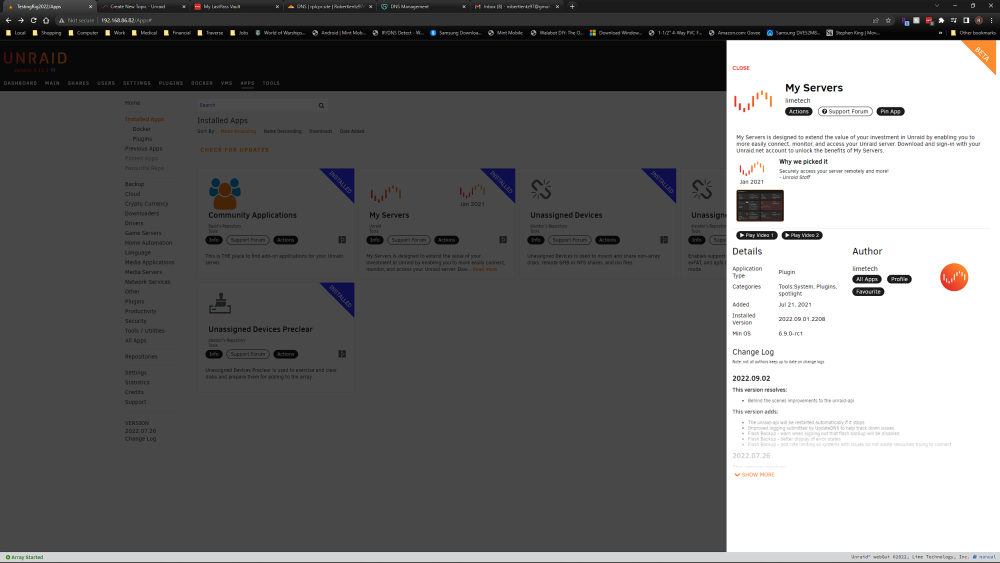Image resolution: width=1000 pixels, height=563 pixels.
Task: Open the browser media control icon
Action: pyautogui.click(x=953, y=20)
